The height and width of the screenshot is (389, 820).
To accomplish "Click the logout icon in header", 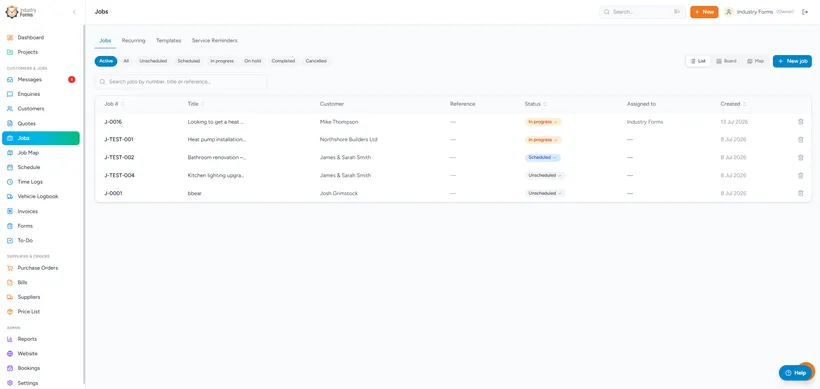I will pos(805,12).
